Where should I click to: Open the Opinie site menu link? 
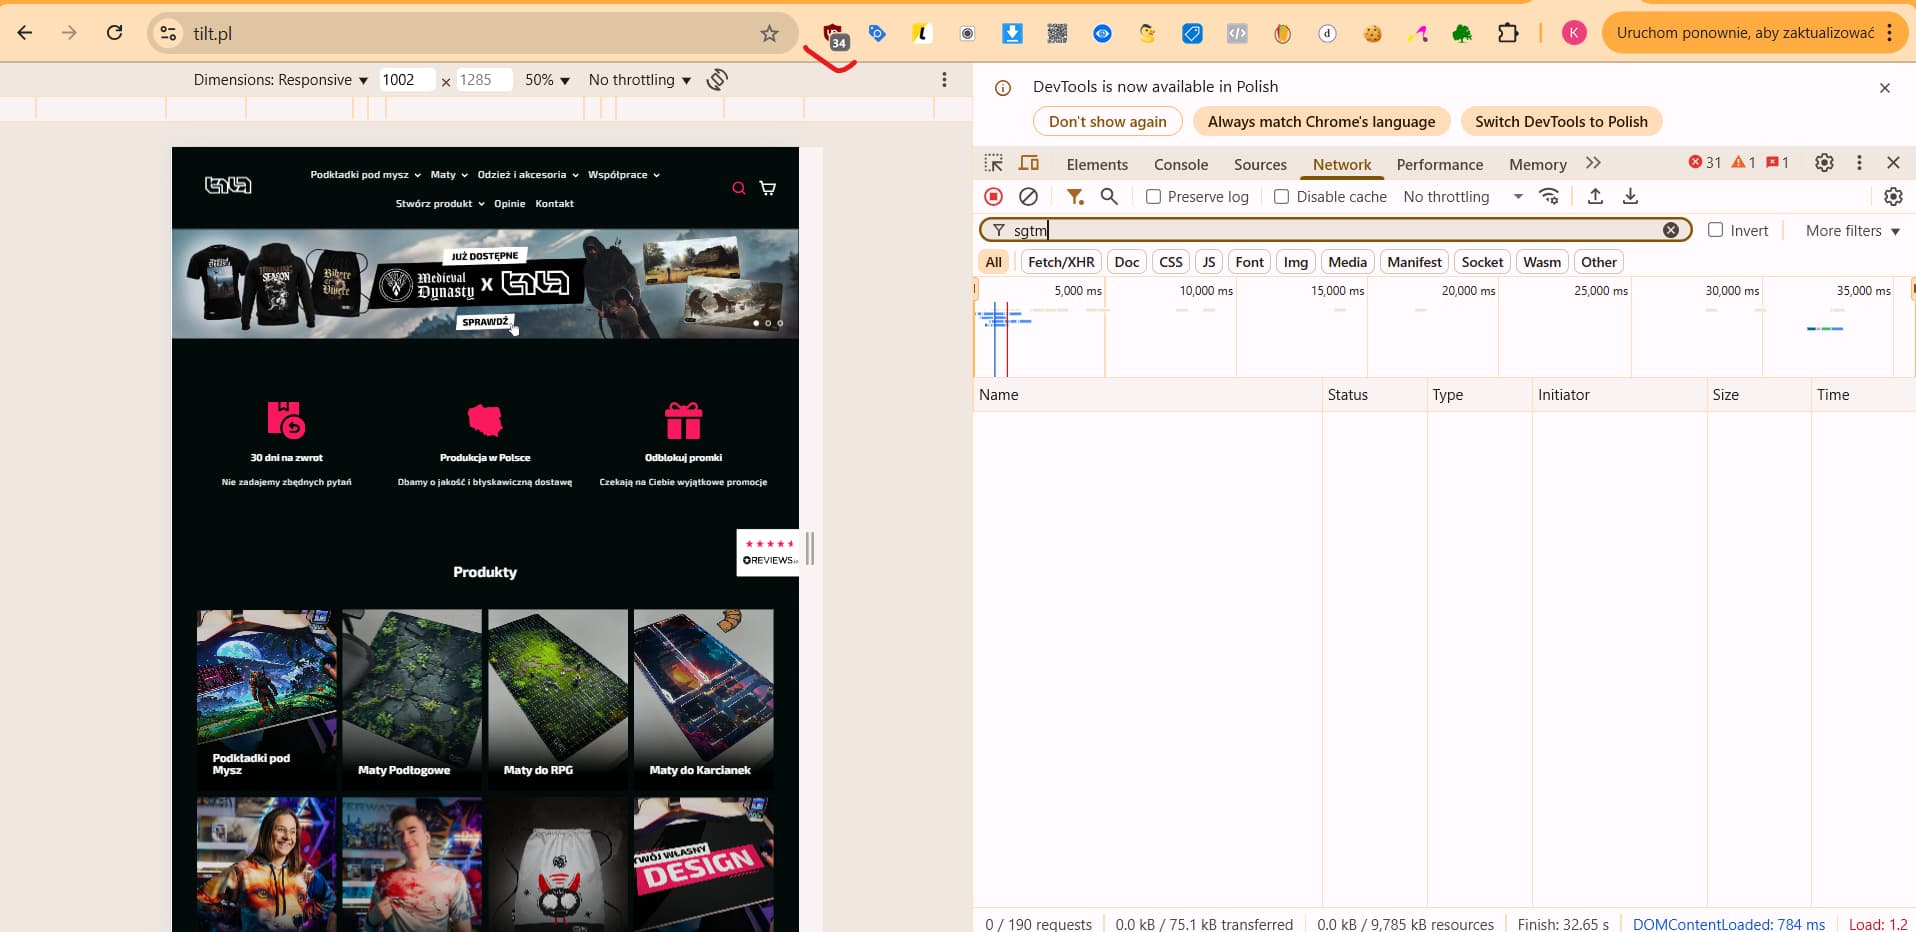click(x=509, y=204)
